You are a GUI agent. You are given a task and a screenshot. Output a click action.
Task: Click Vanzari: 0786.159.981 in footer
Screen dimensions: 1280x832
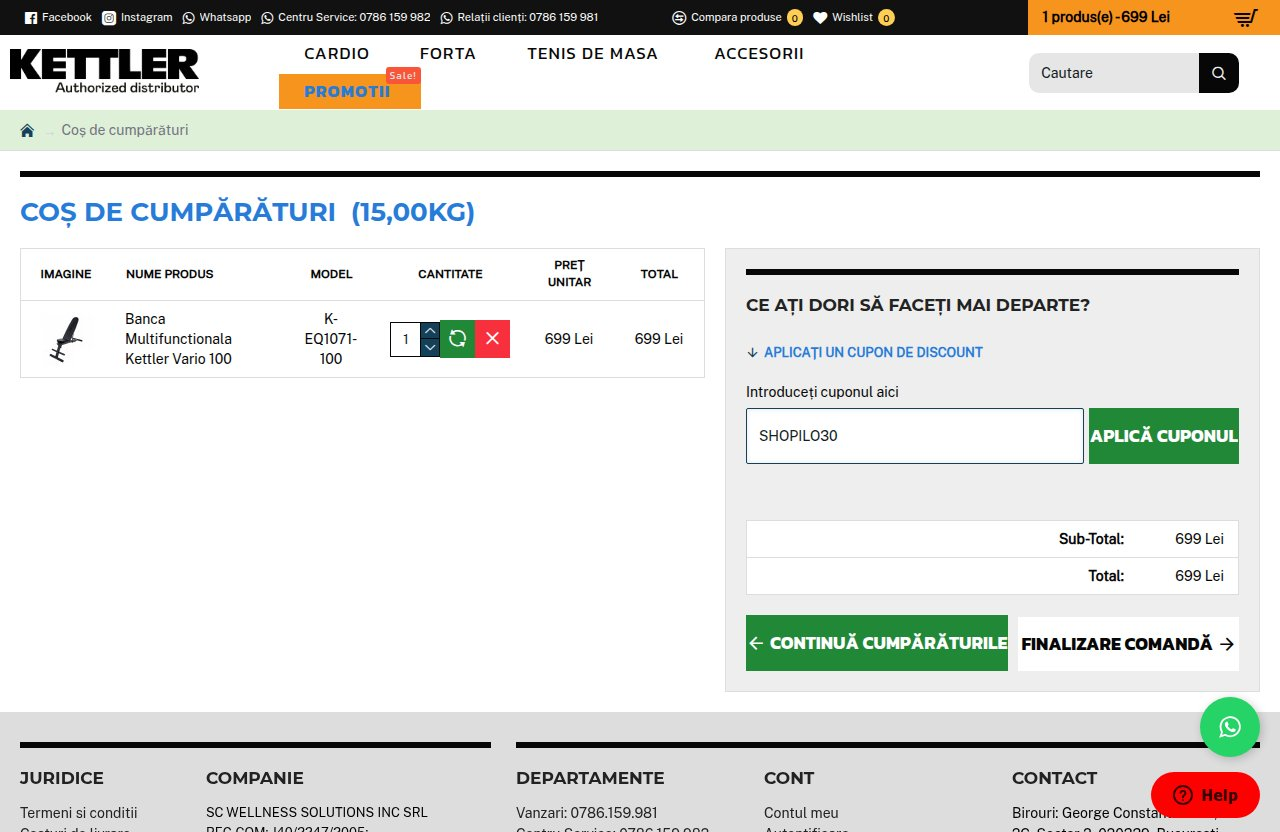tap(587, 813)
